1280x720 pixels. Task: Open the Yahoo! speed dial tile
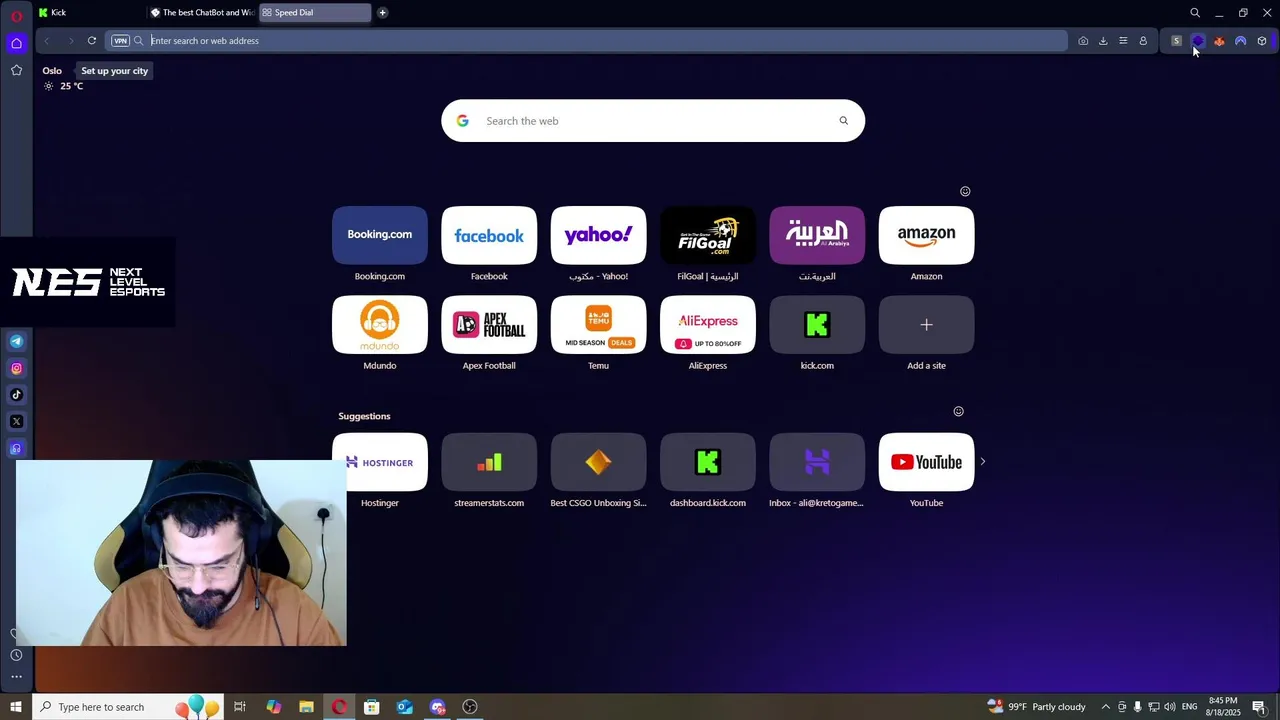[598, 235]
